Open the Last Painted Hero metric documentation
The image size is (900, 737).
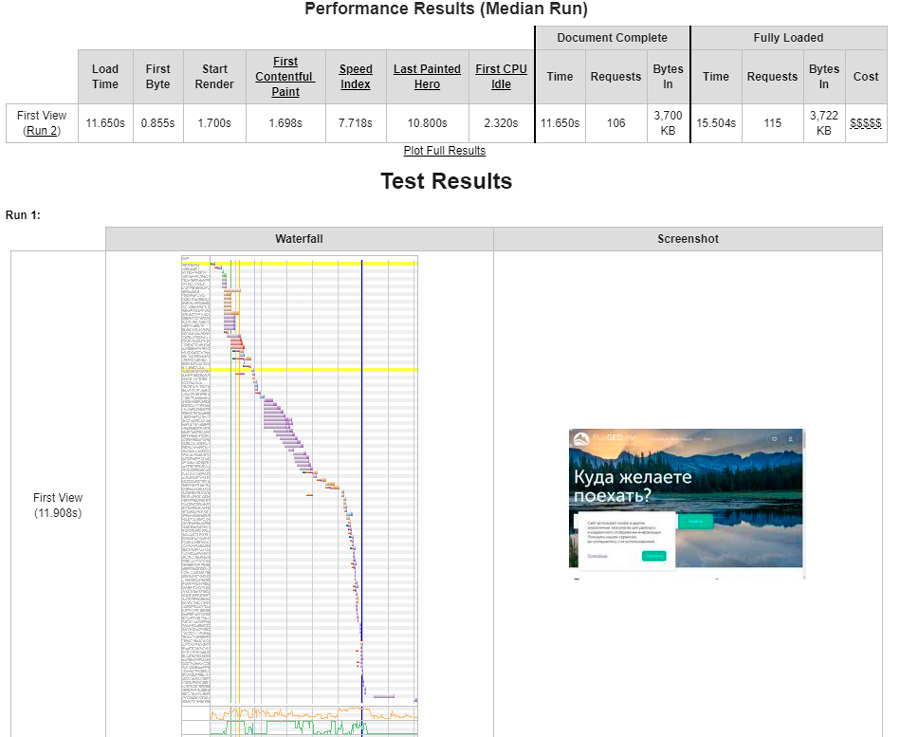coord(426,70)
